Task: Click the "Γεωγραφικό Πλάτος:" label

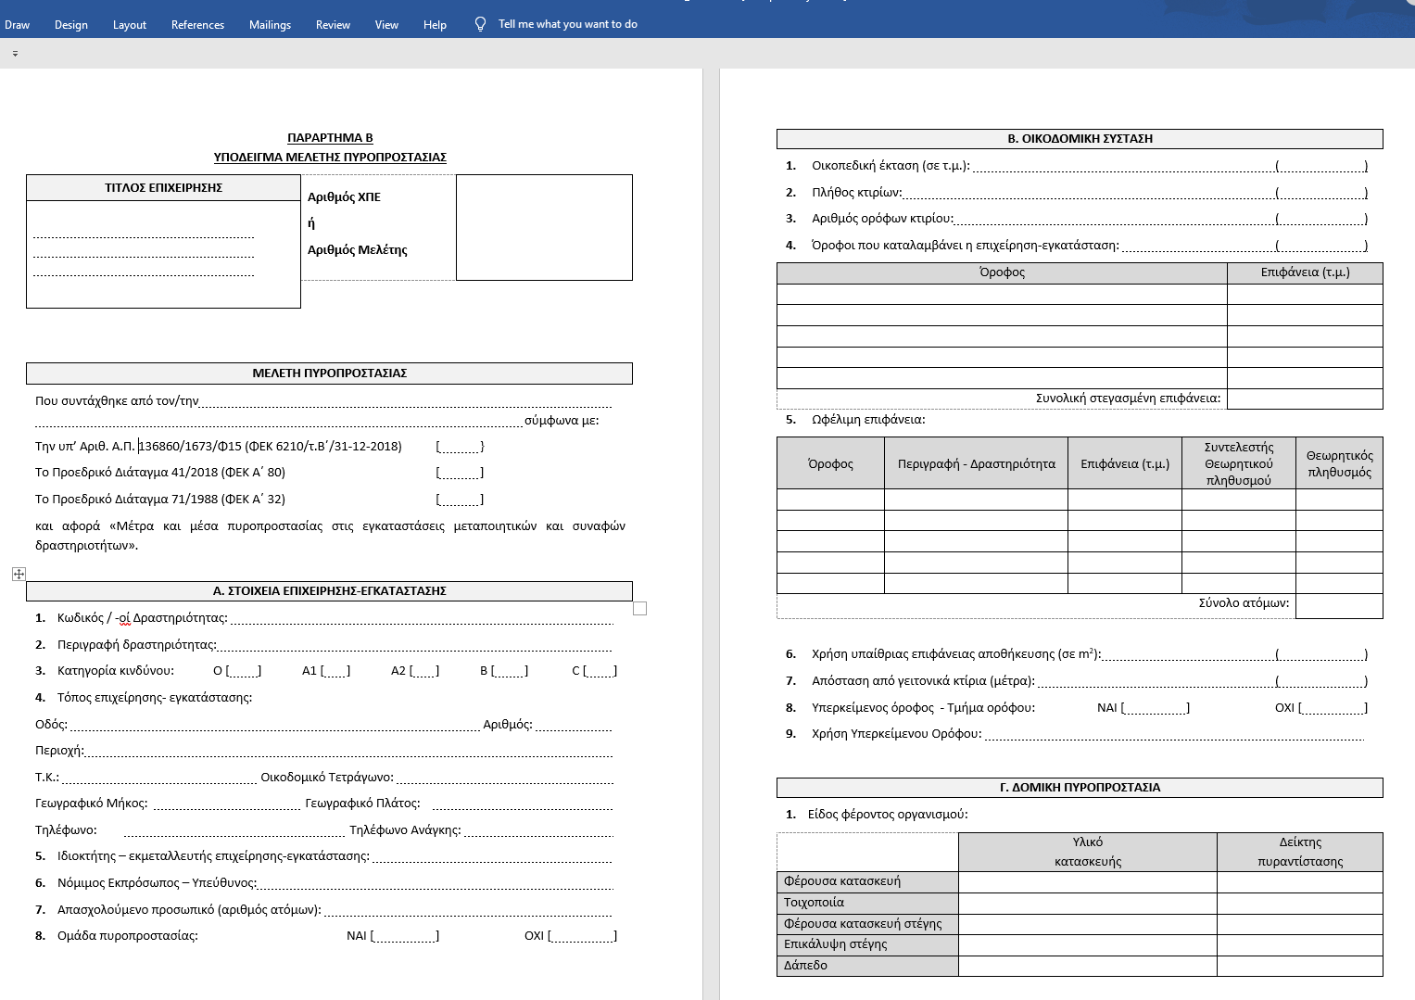Action: [362, 803]
